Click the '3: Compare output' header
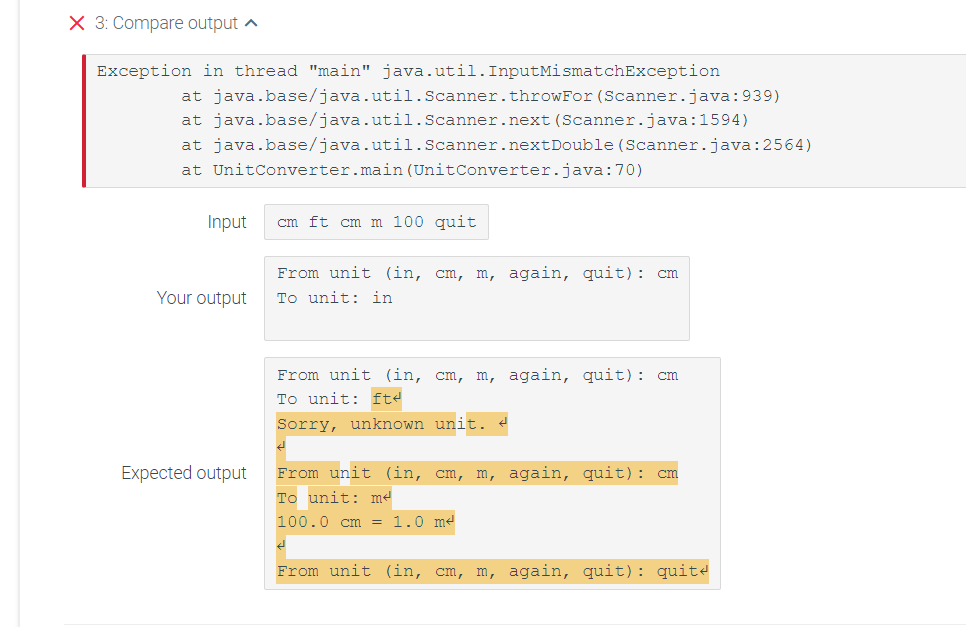This screenshot has height=627, width=966. click(x=166, y=23)
